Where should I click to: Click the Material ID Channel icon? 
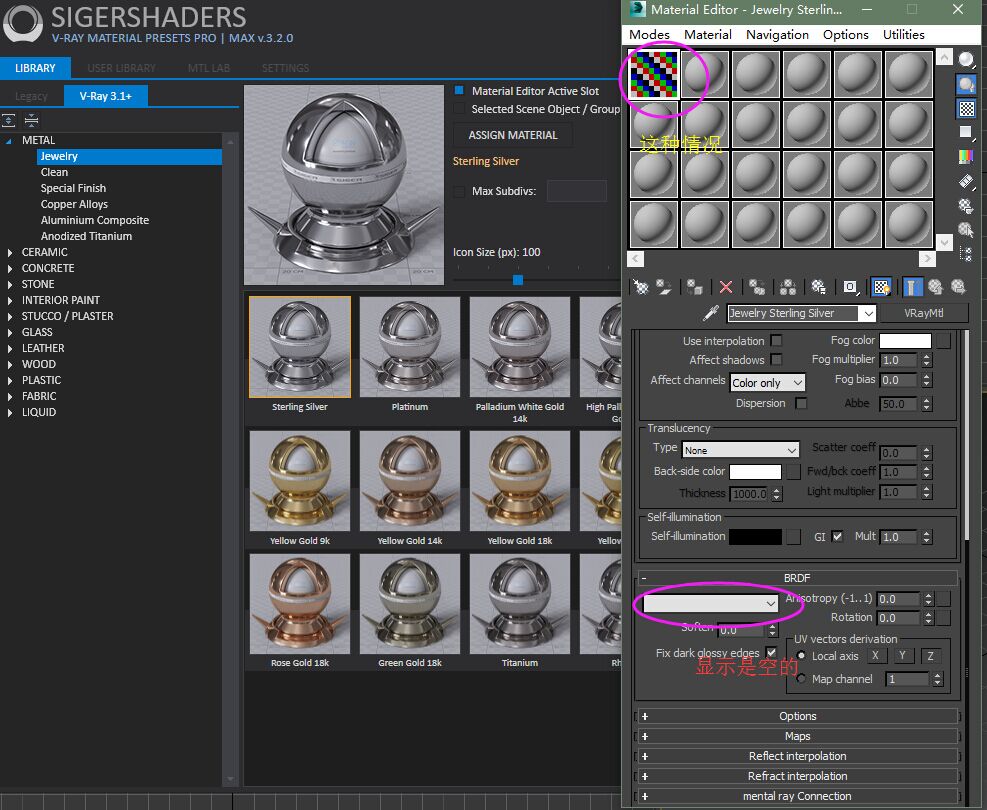pos(850,287)
